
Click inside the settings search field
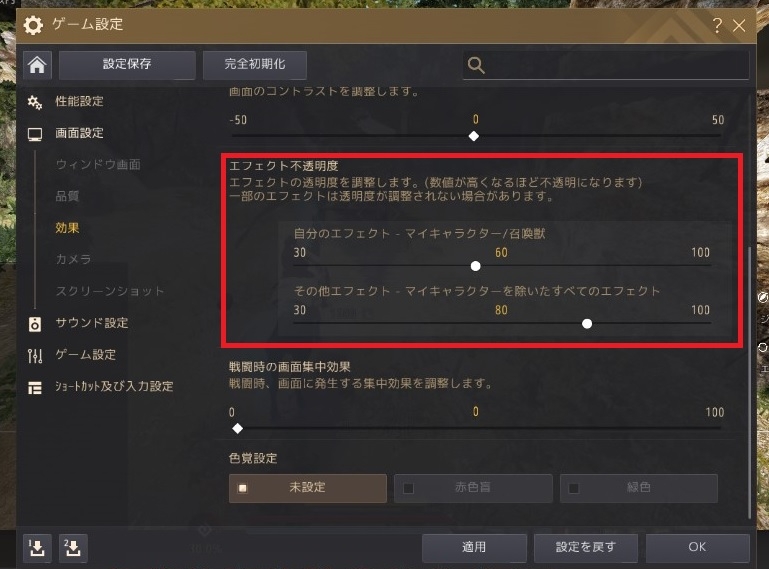(x=606, y=65)
